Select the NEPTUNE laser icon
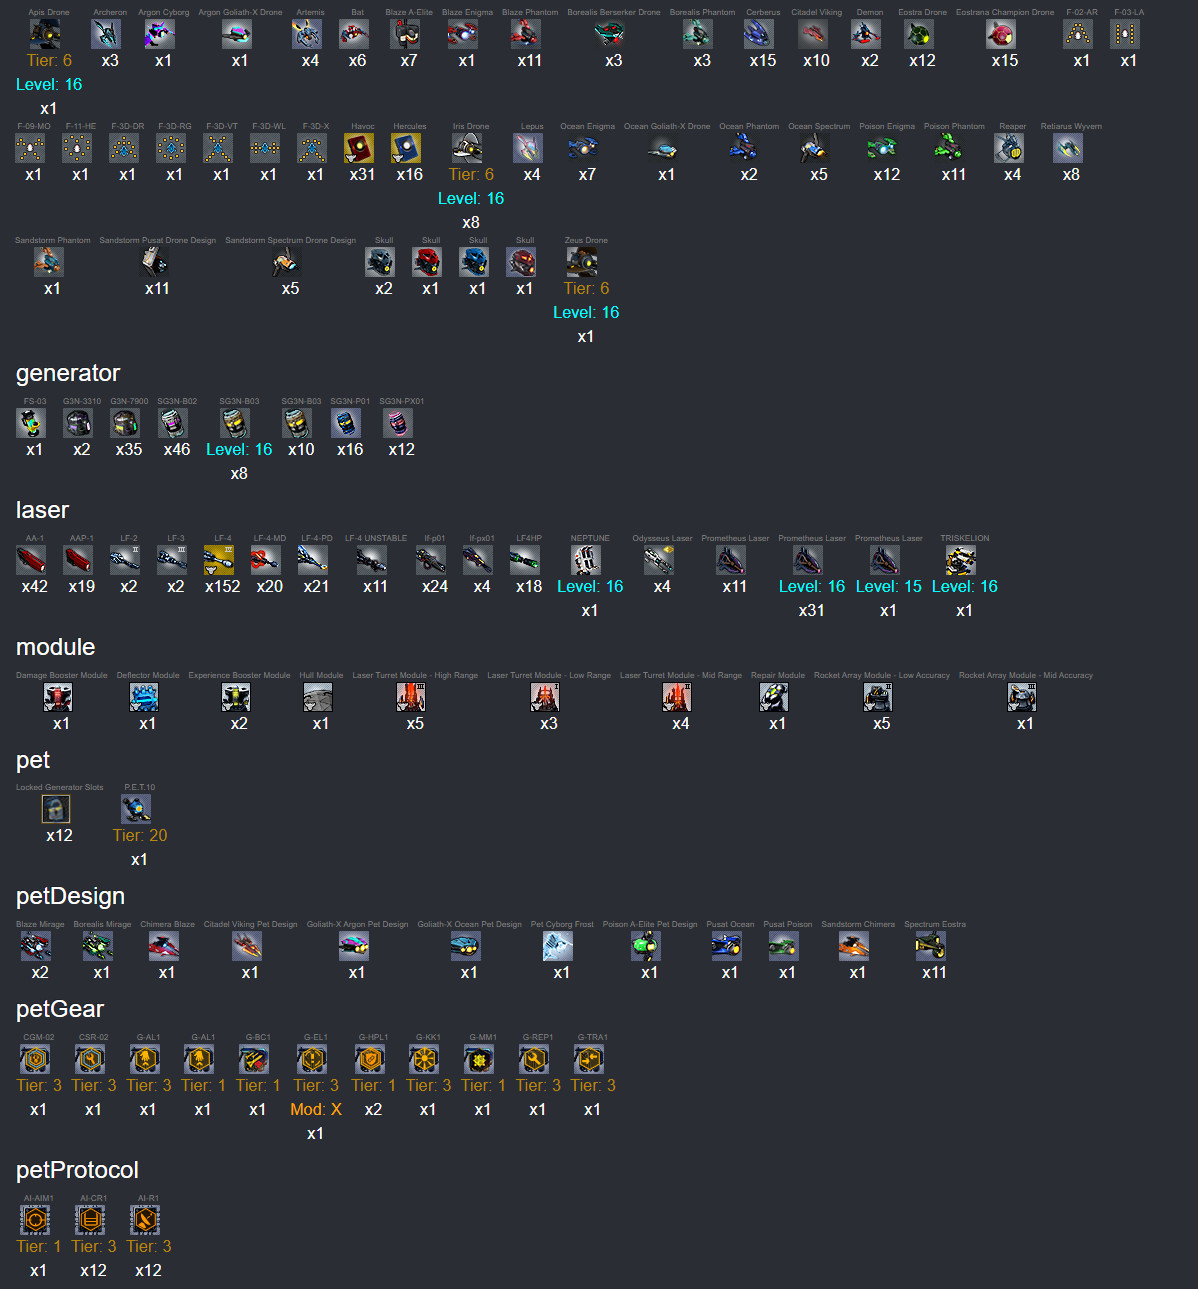 coord(586,560)
